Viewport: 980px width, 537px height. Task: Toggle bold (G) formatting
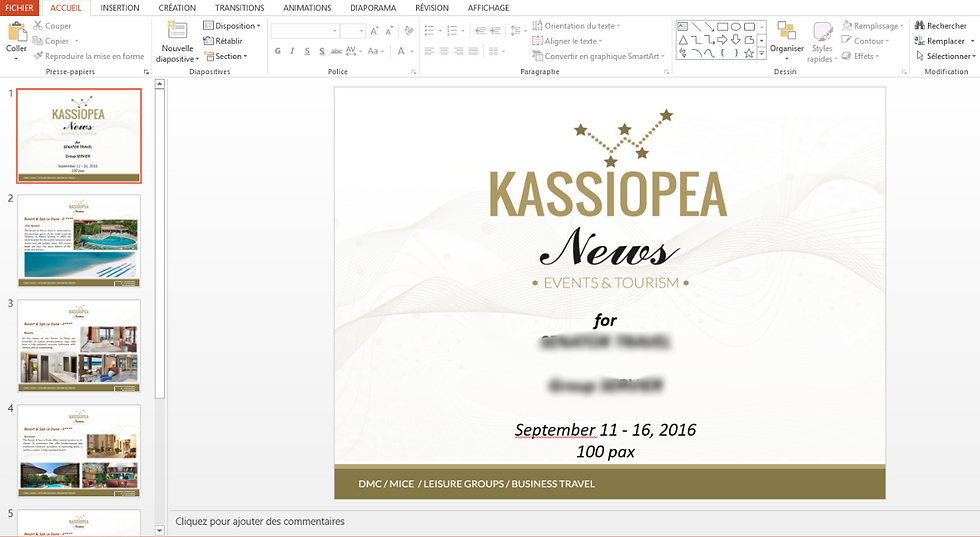[x=278, y=51]
